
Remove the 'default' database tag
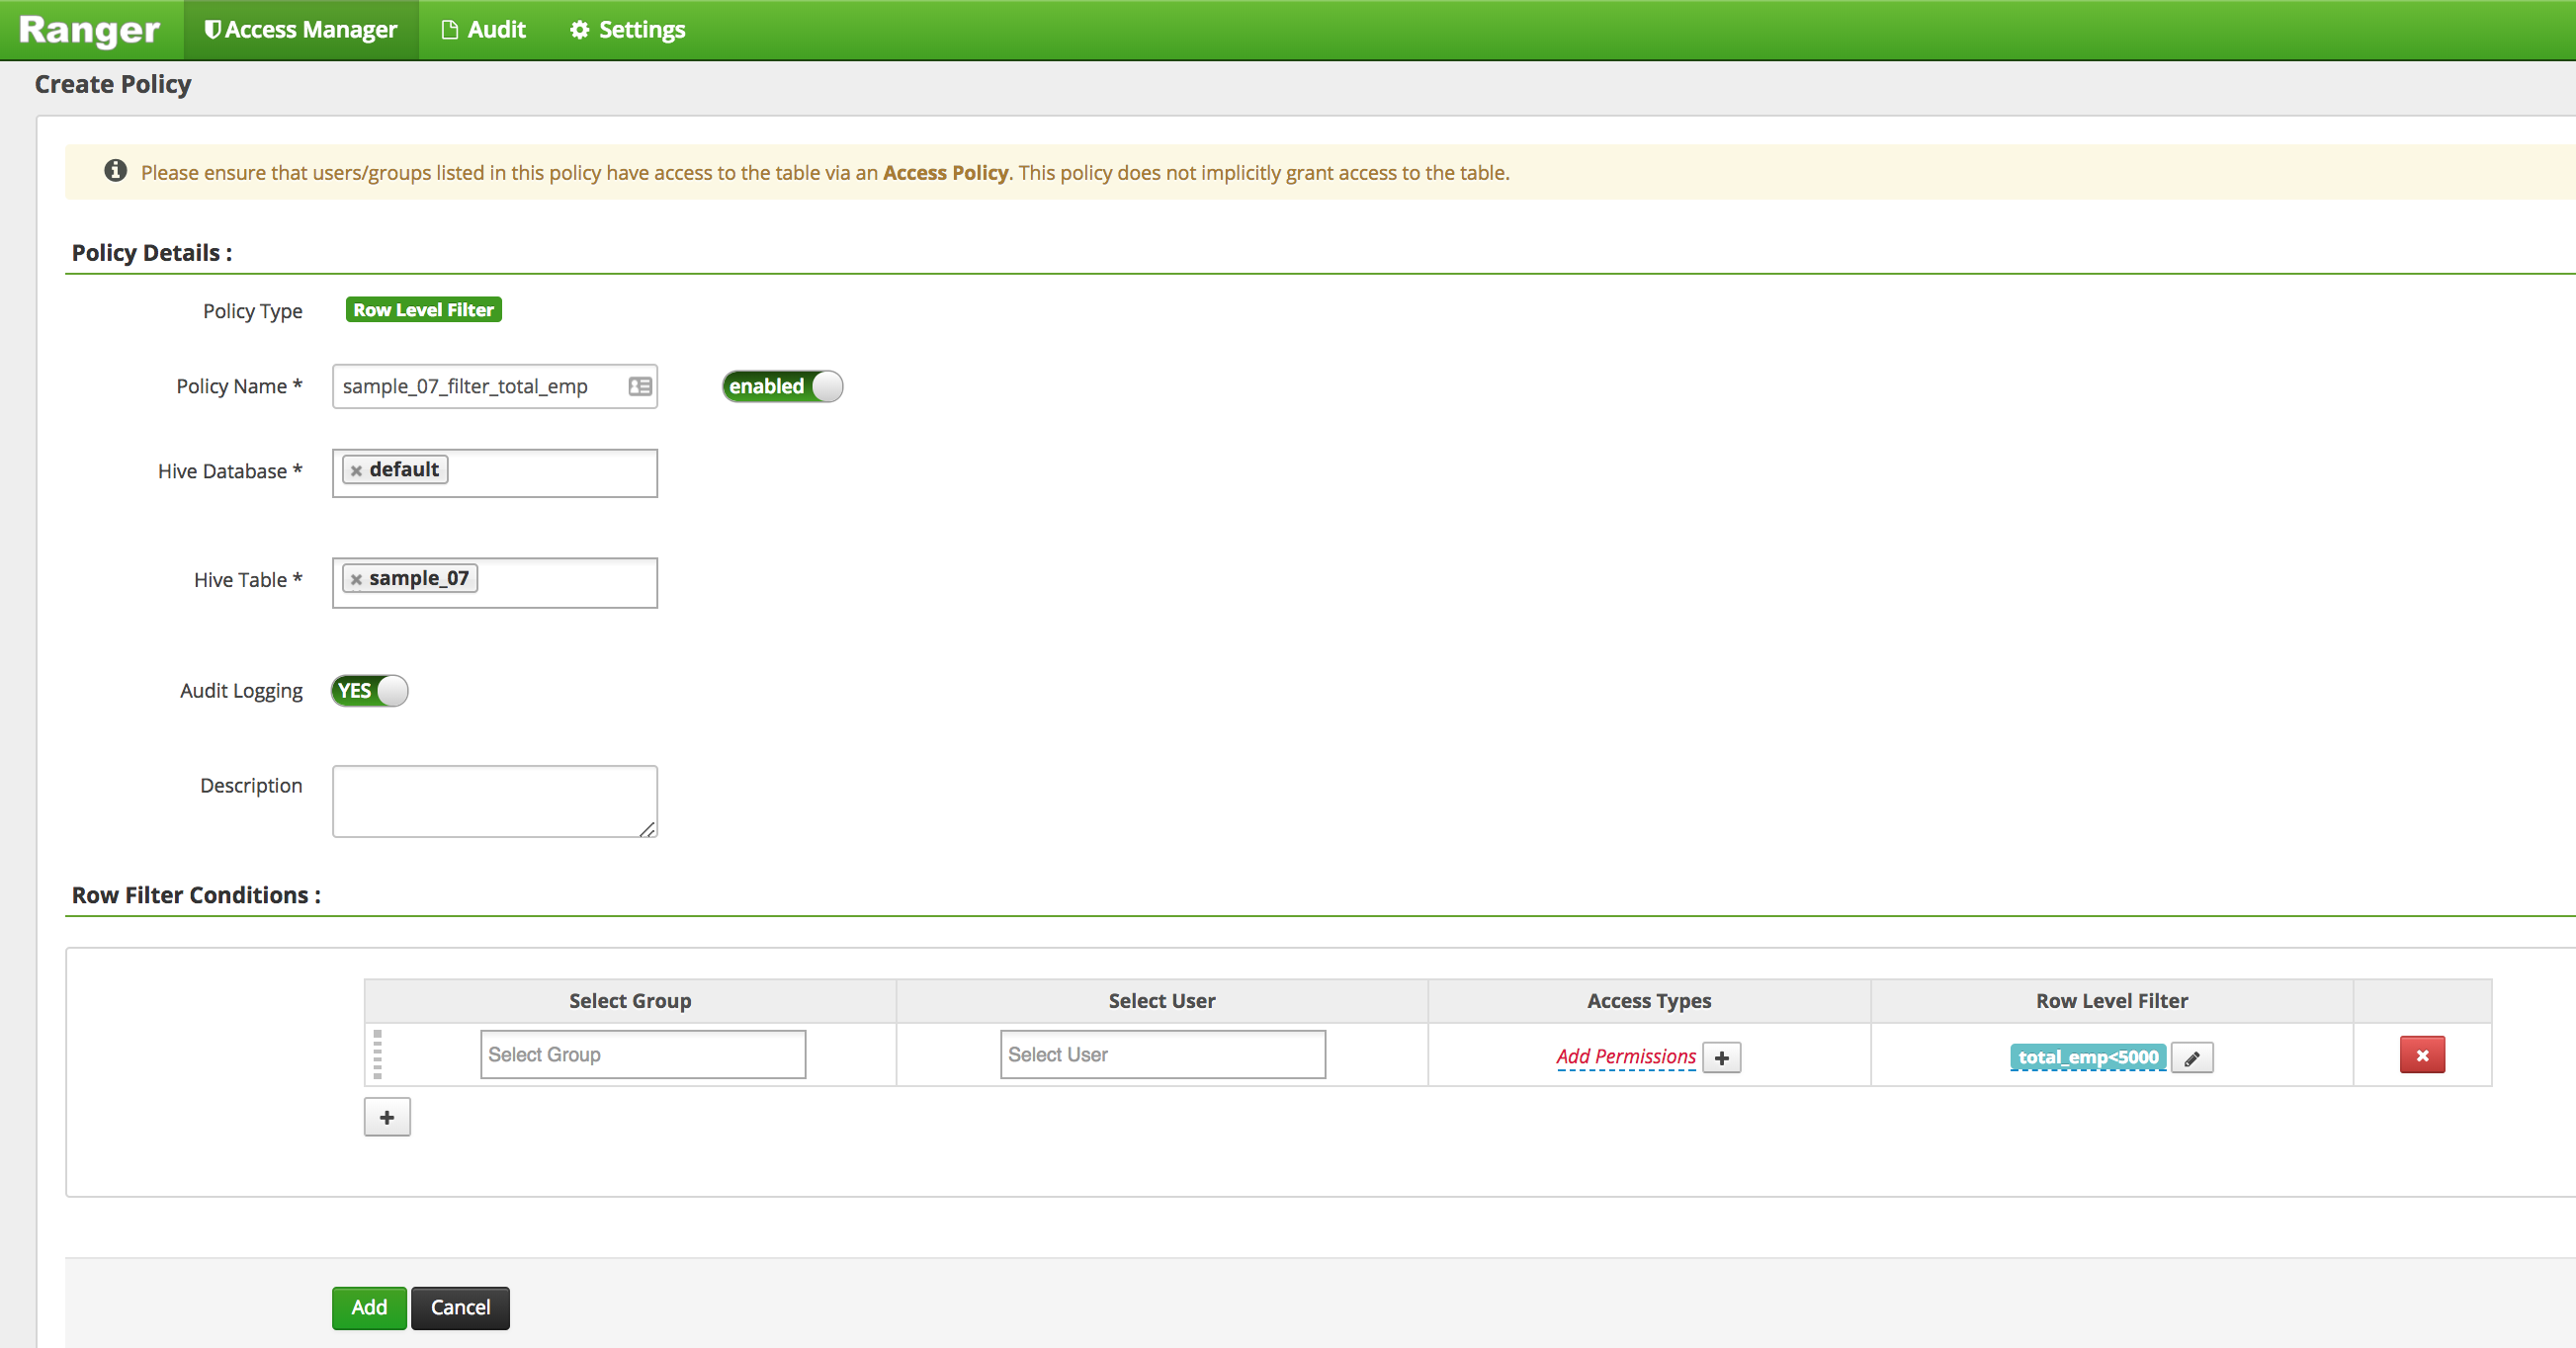tap(356, 471)
